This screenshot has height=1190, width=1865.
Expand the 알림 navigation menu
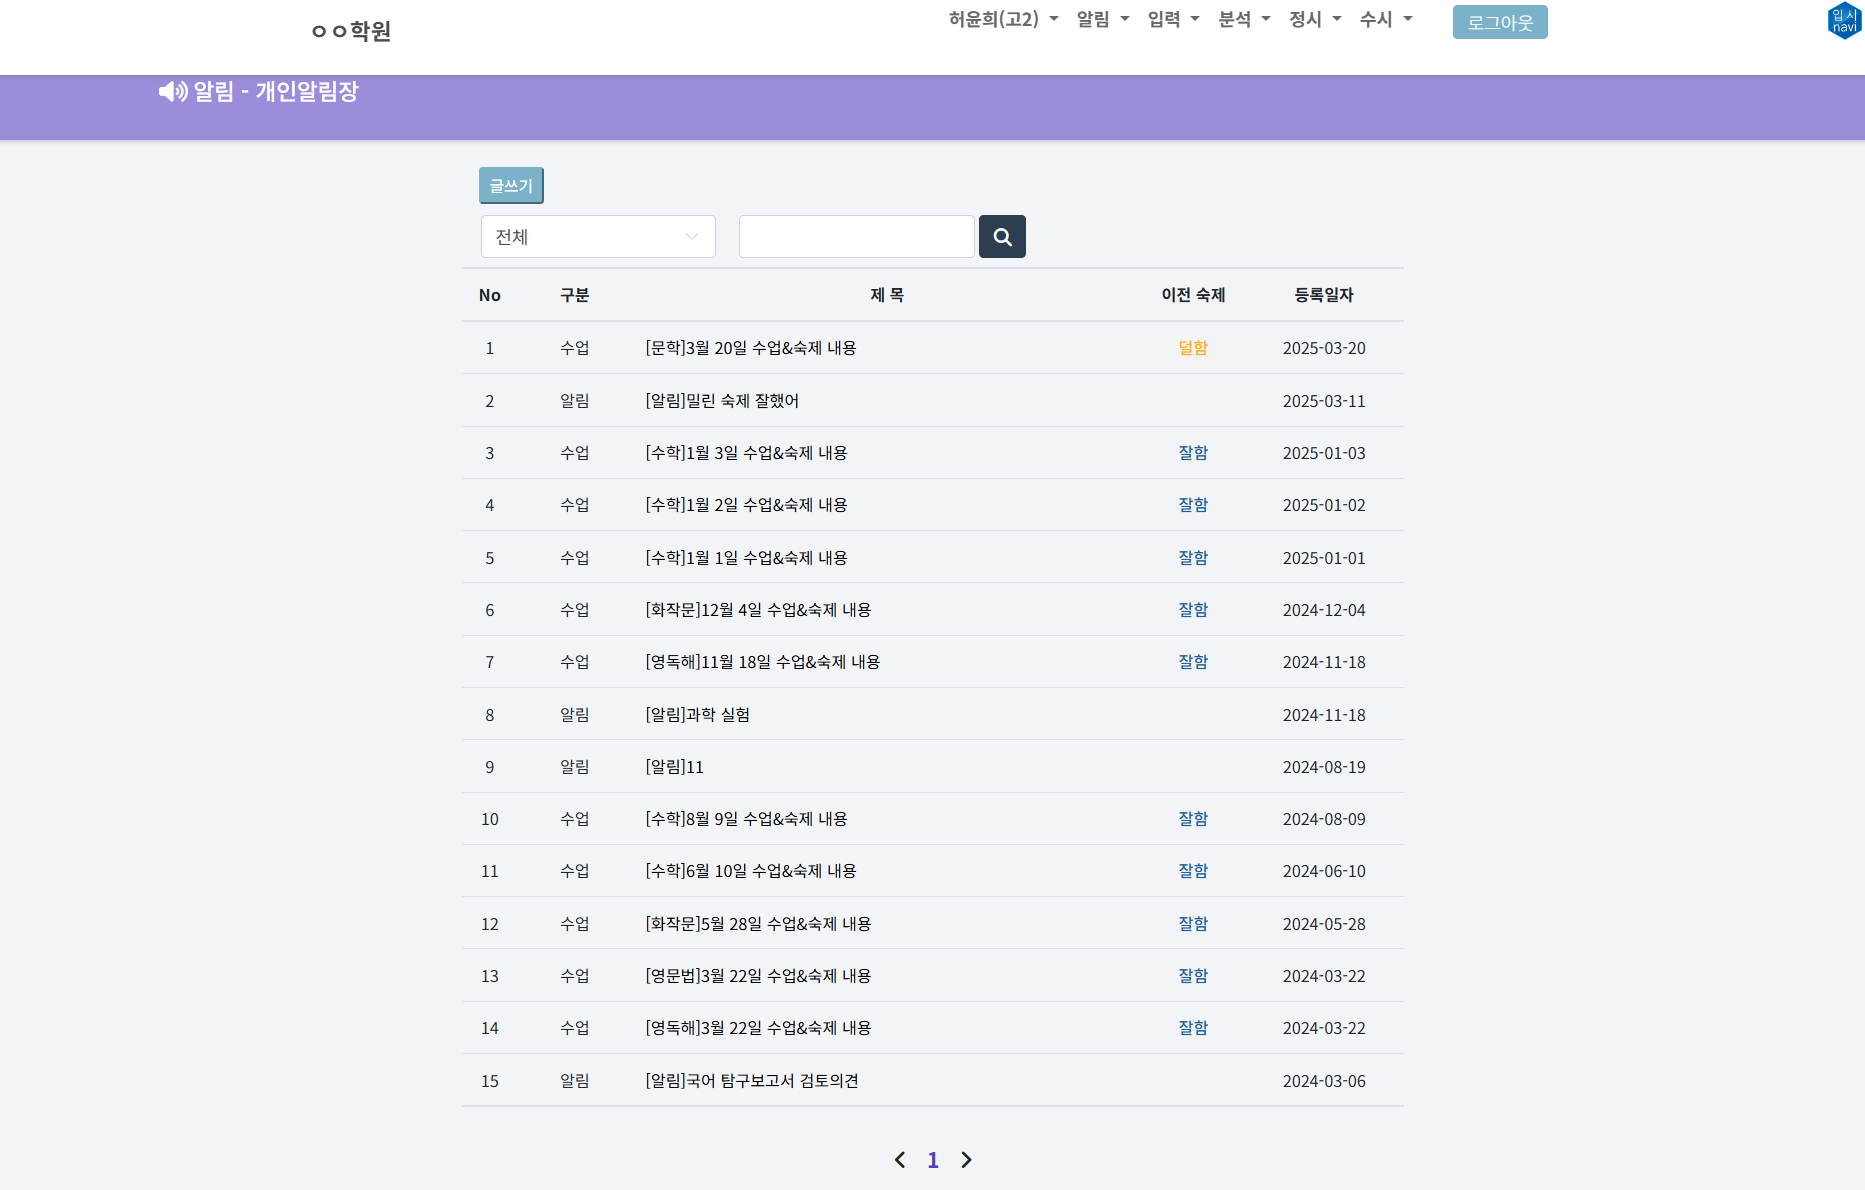(x=1102, y=19)
